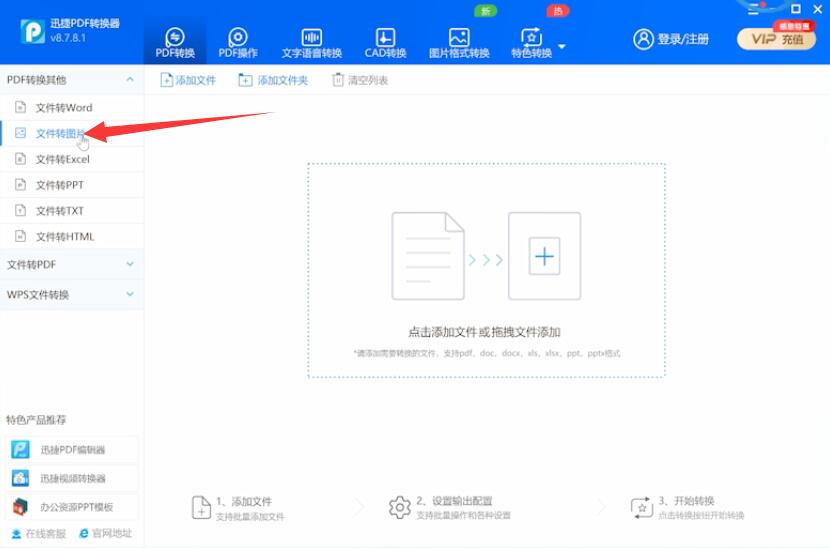Image resolution: width=830 pixels, height=548 pixels.
Task: Open the 特色转换 tab
Action: click(531, 43)
